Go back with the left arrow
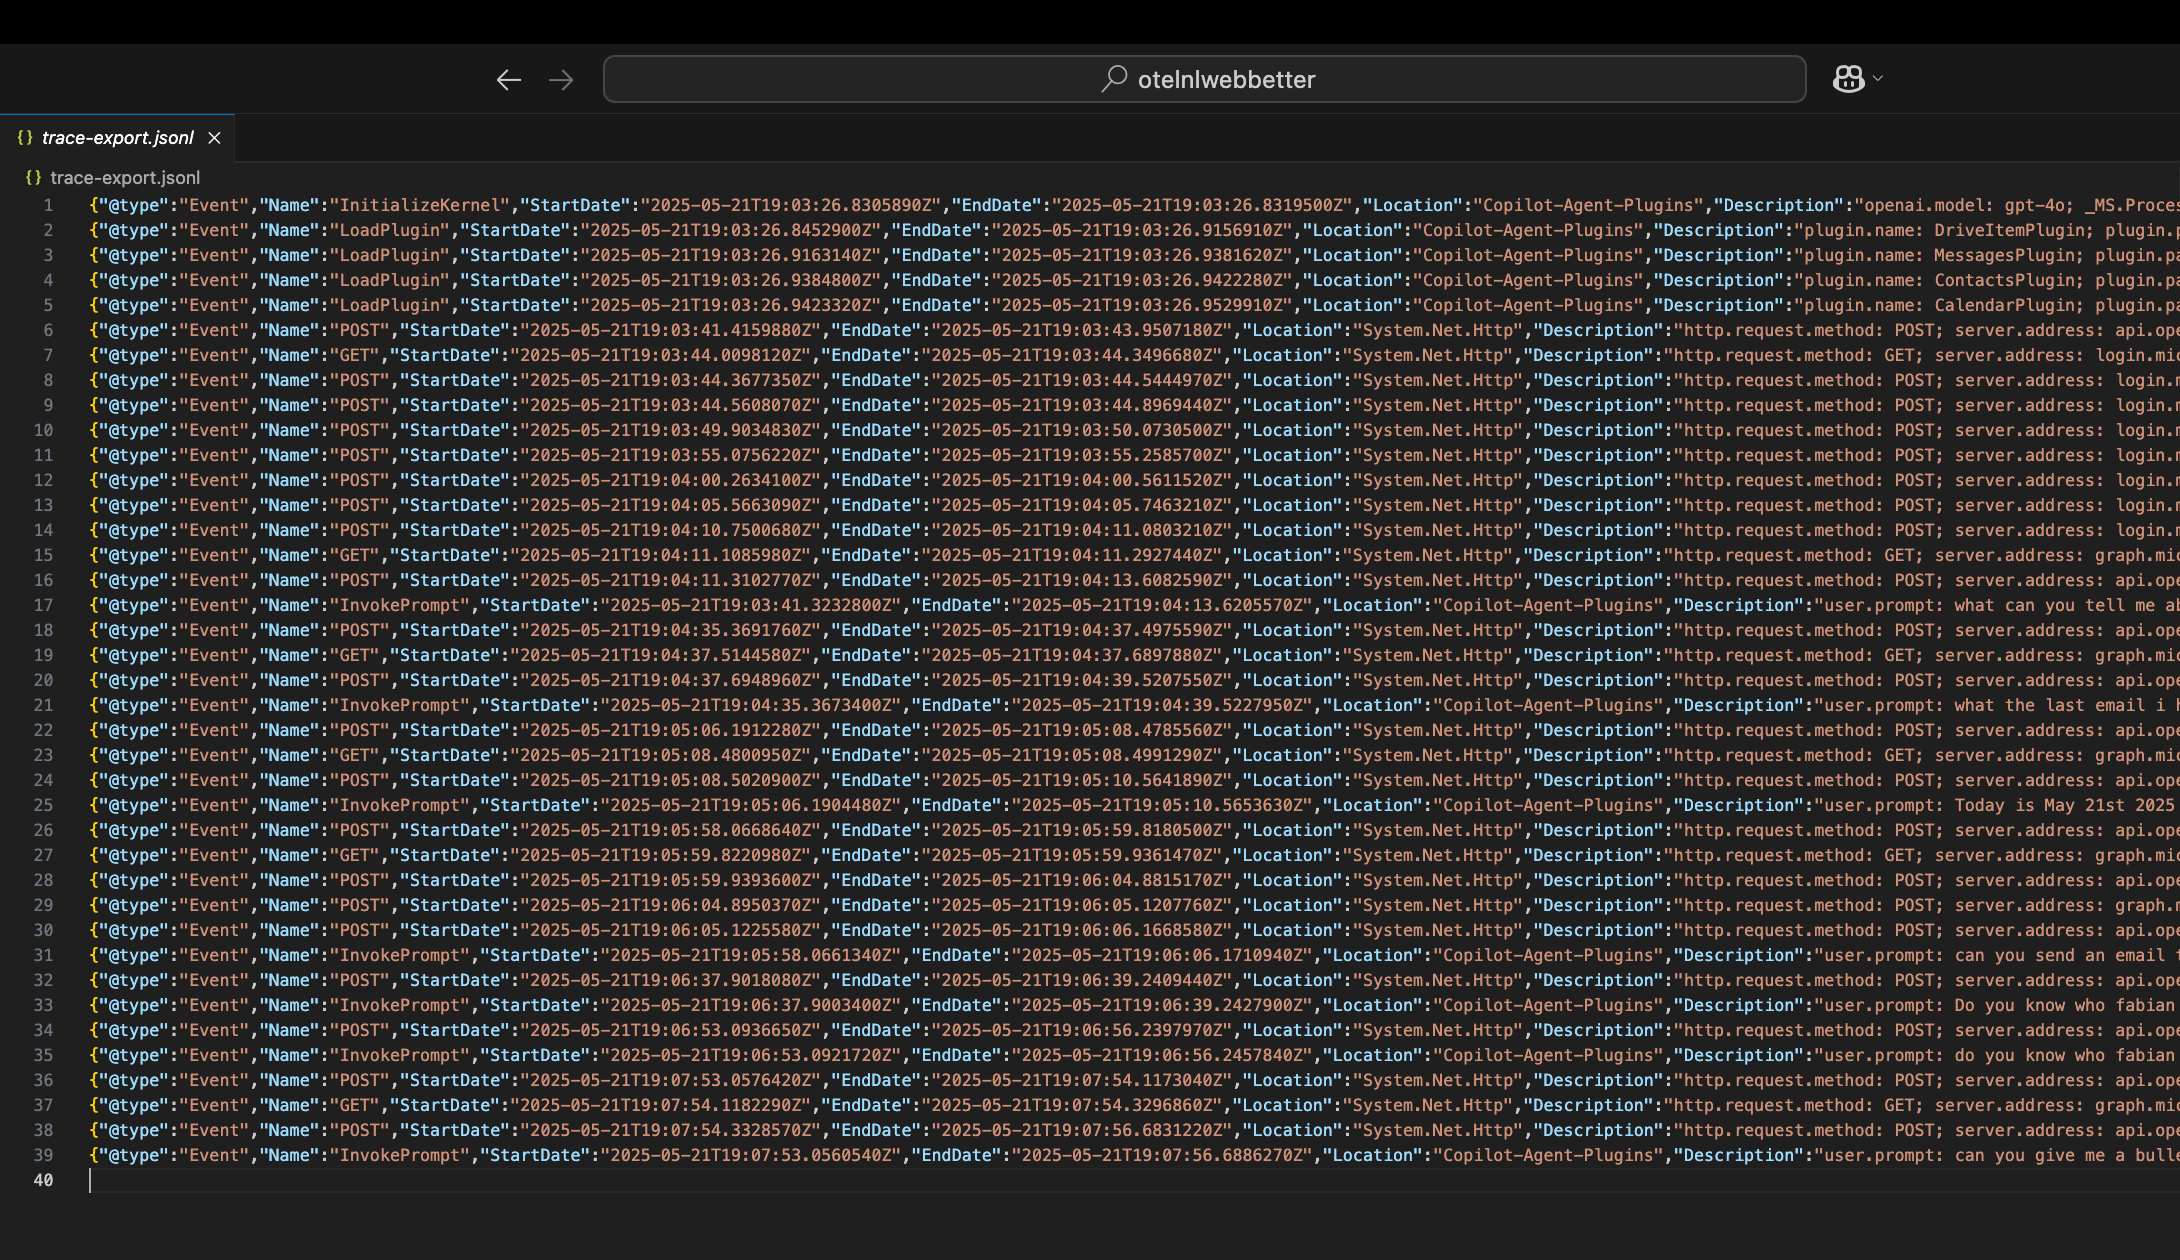2180x1260 pixels. click(x=508, y=79)
